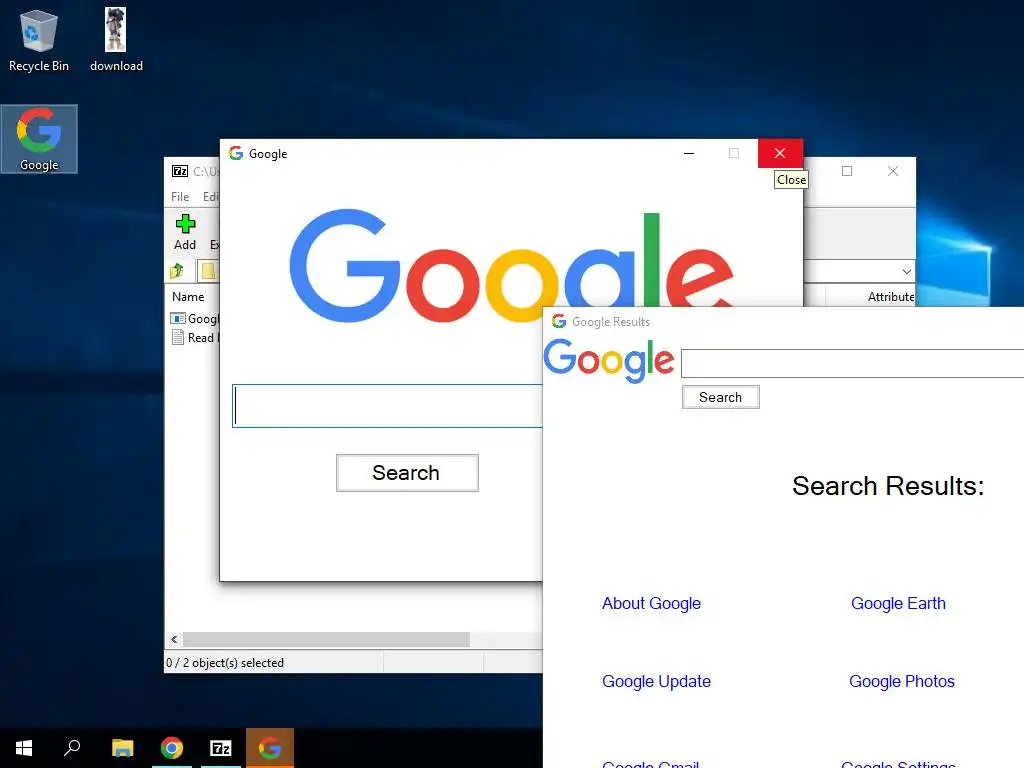Click Search button in Google Results window

[x=720, y=397]
